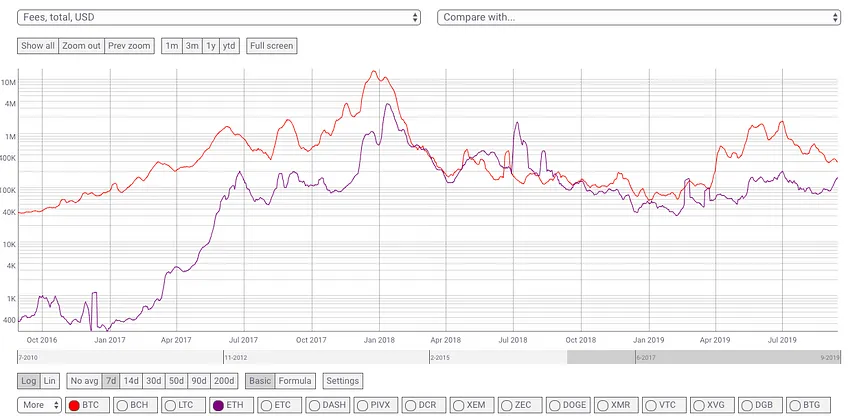This screenshot has width=848, height=416.
Task: Open the Formula mode option
Action: [x=295, y=381]
